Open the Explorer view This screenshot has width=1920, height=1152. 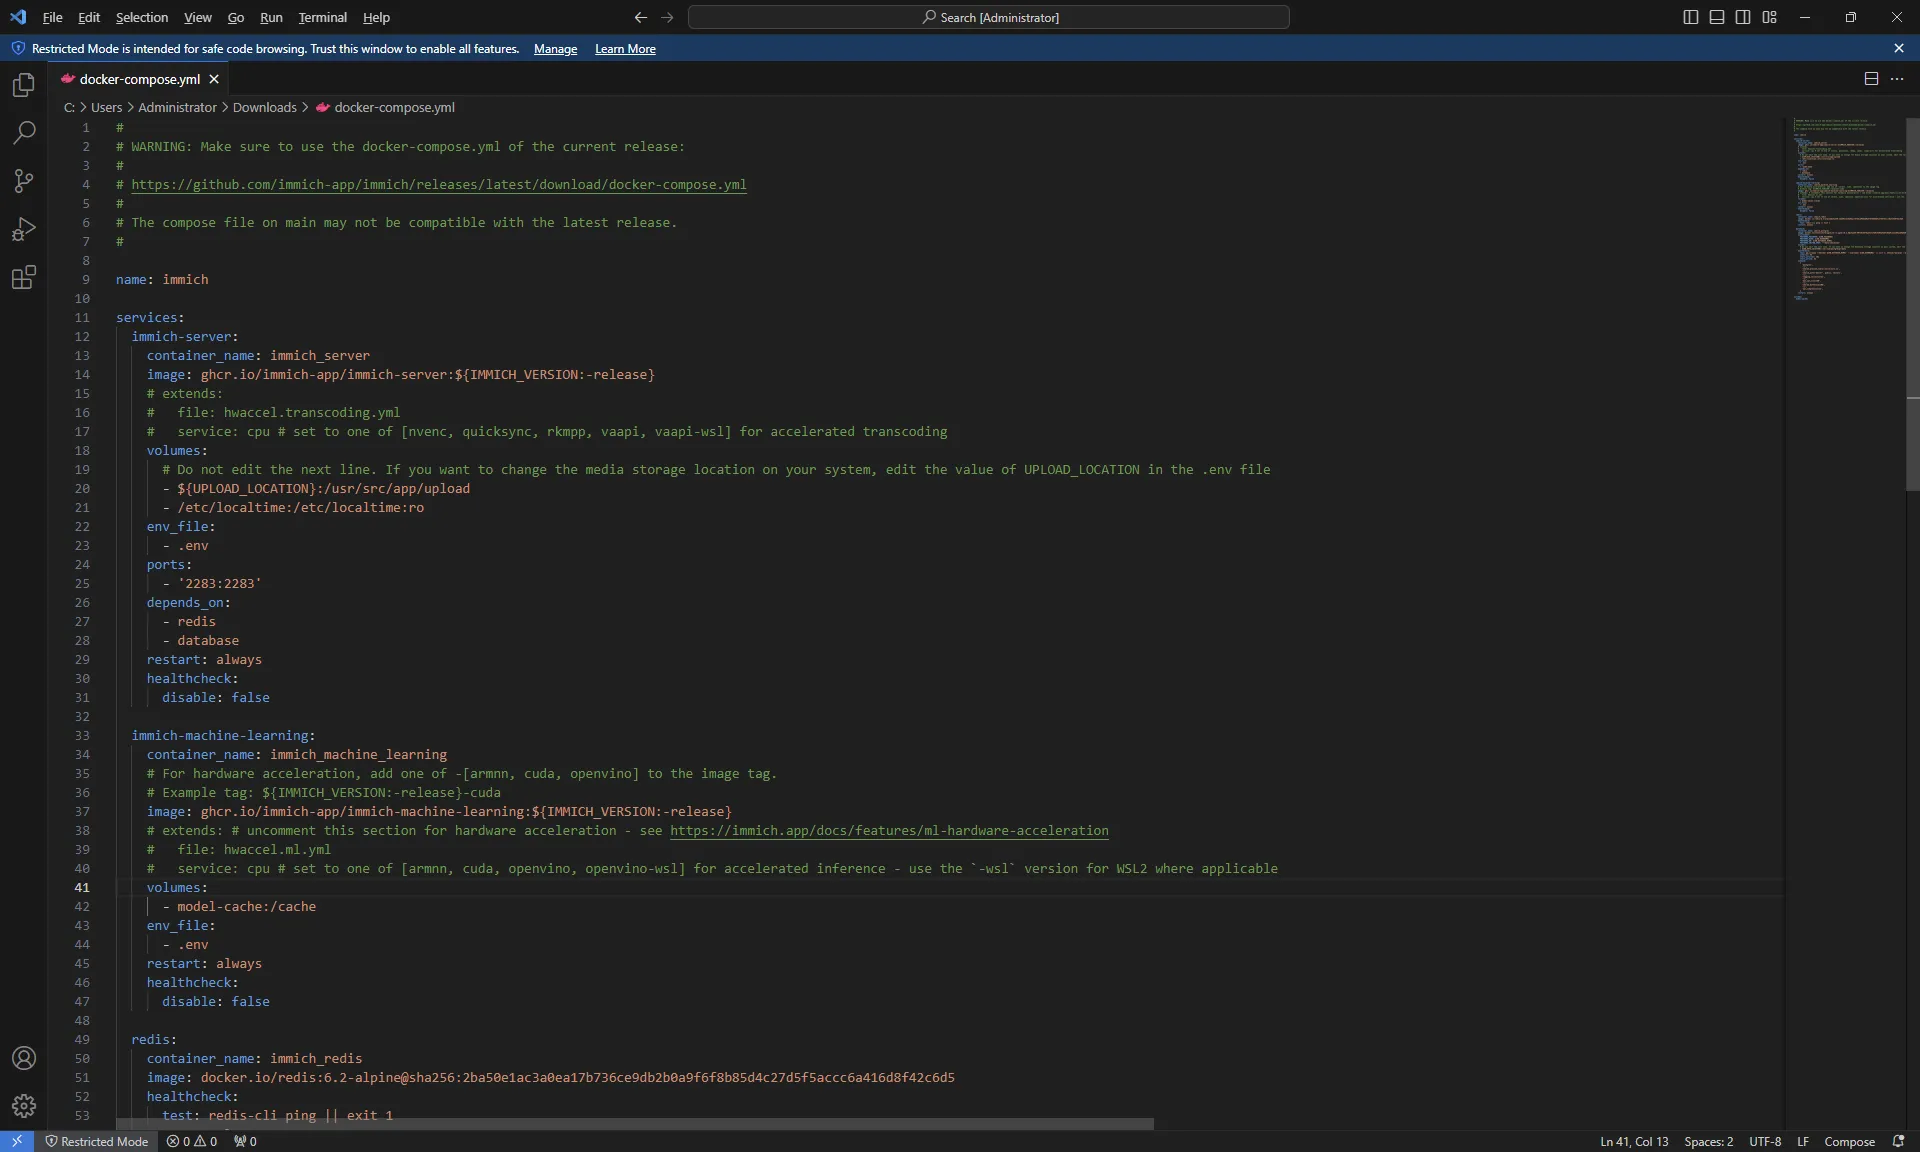pyautogui.click(x=23, y=85)
